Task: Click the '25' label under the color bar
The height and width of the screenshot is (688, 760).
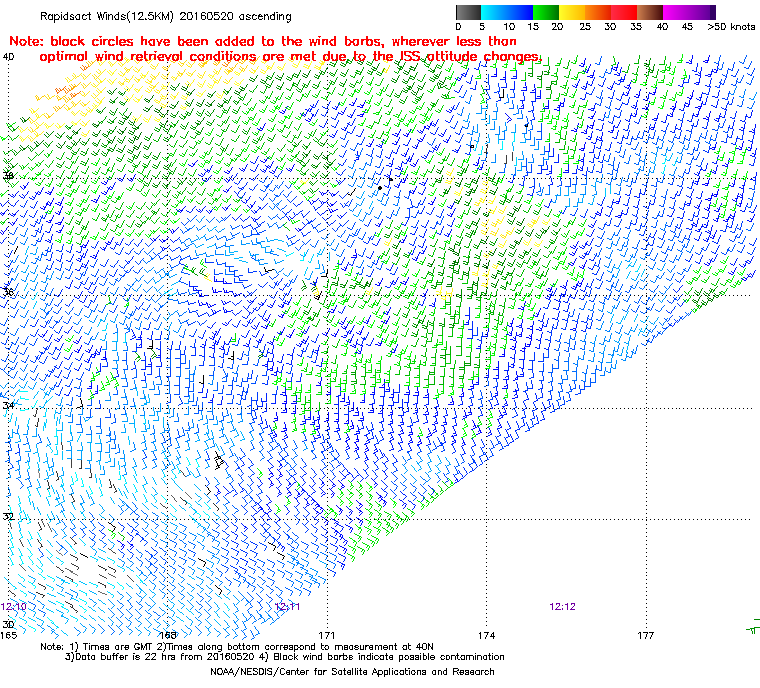Action: [x=585, y=27]
